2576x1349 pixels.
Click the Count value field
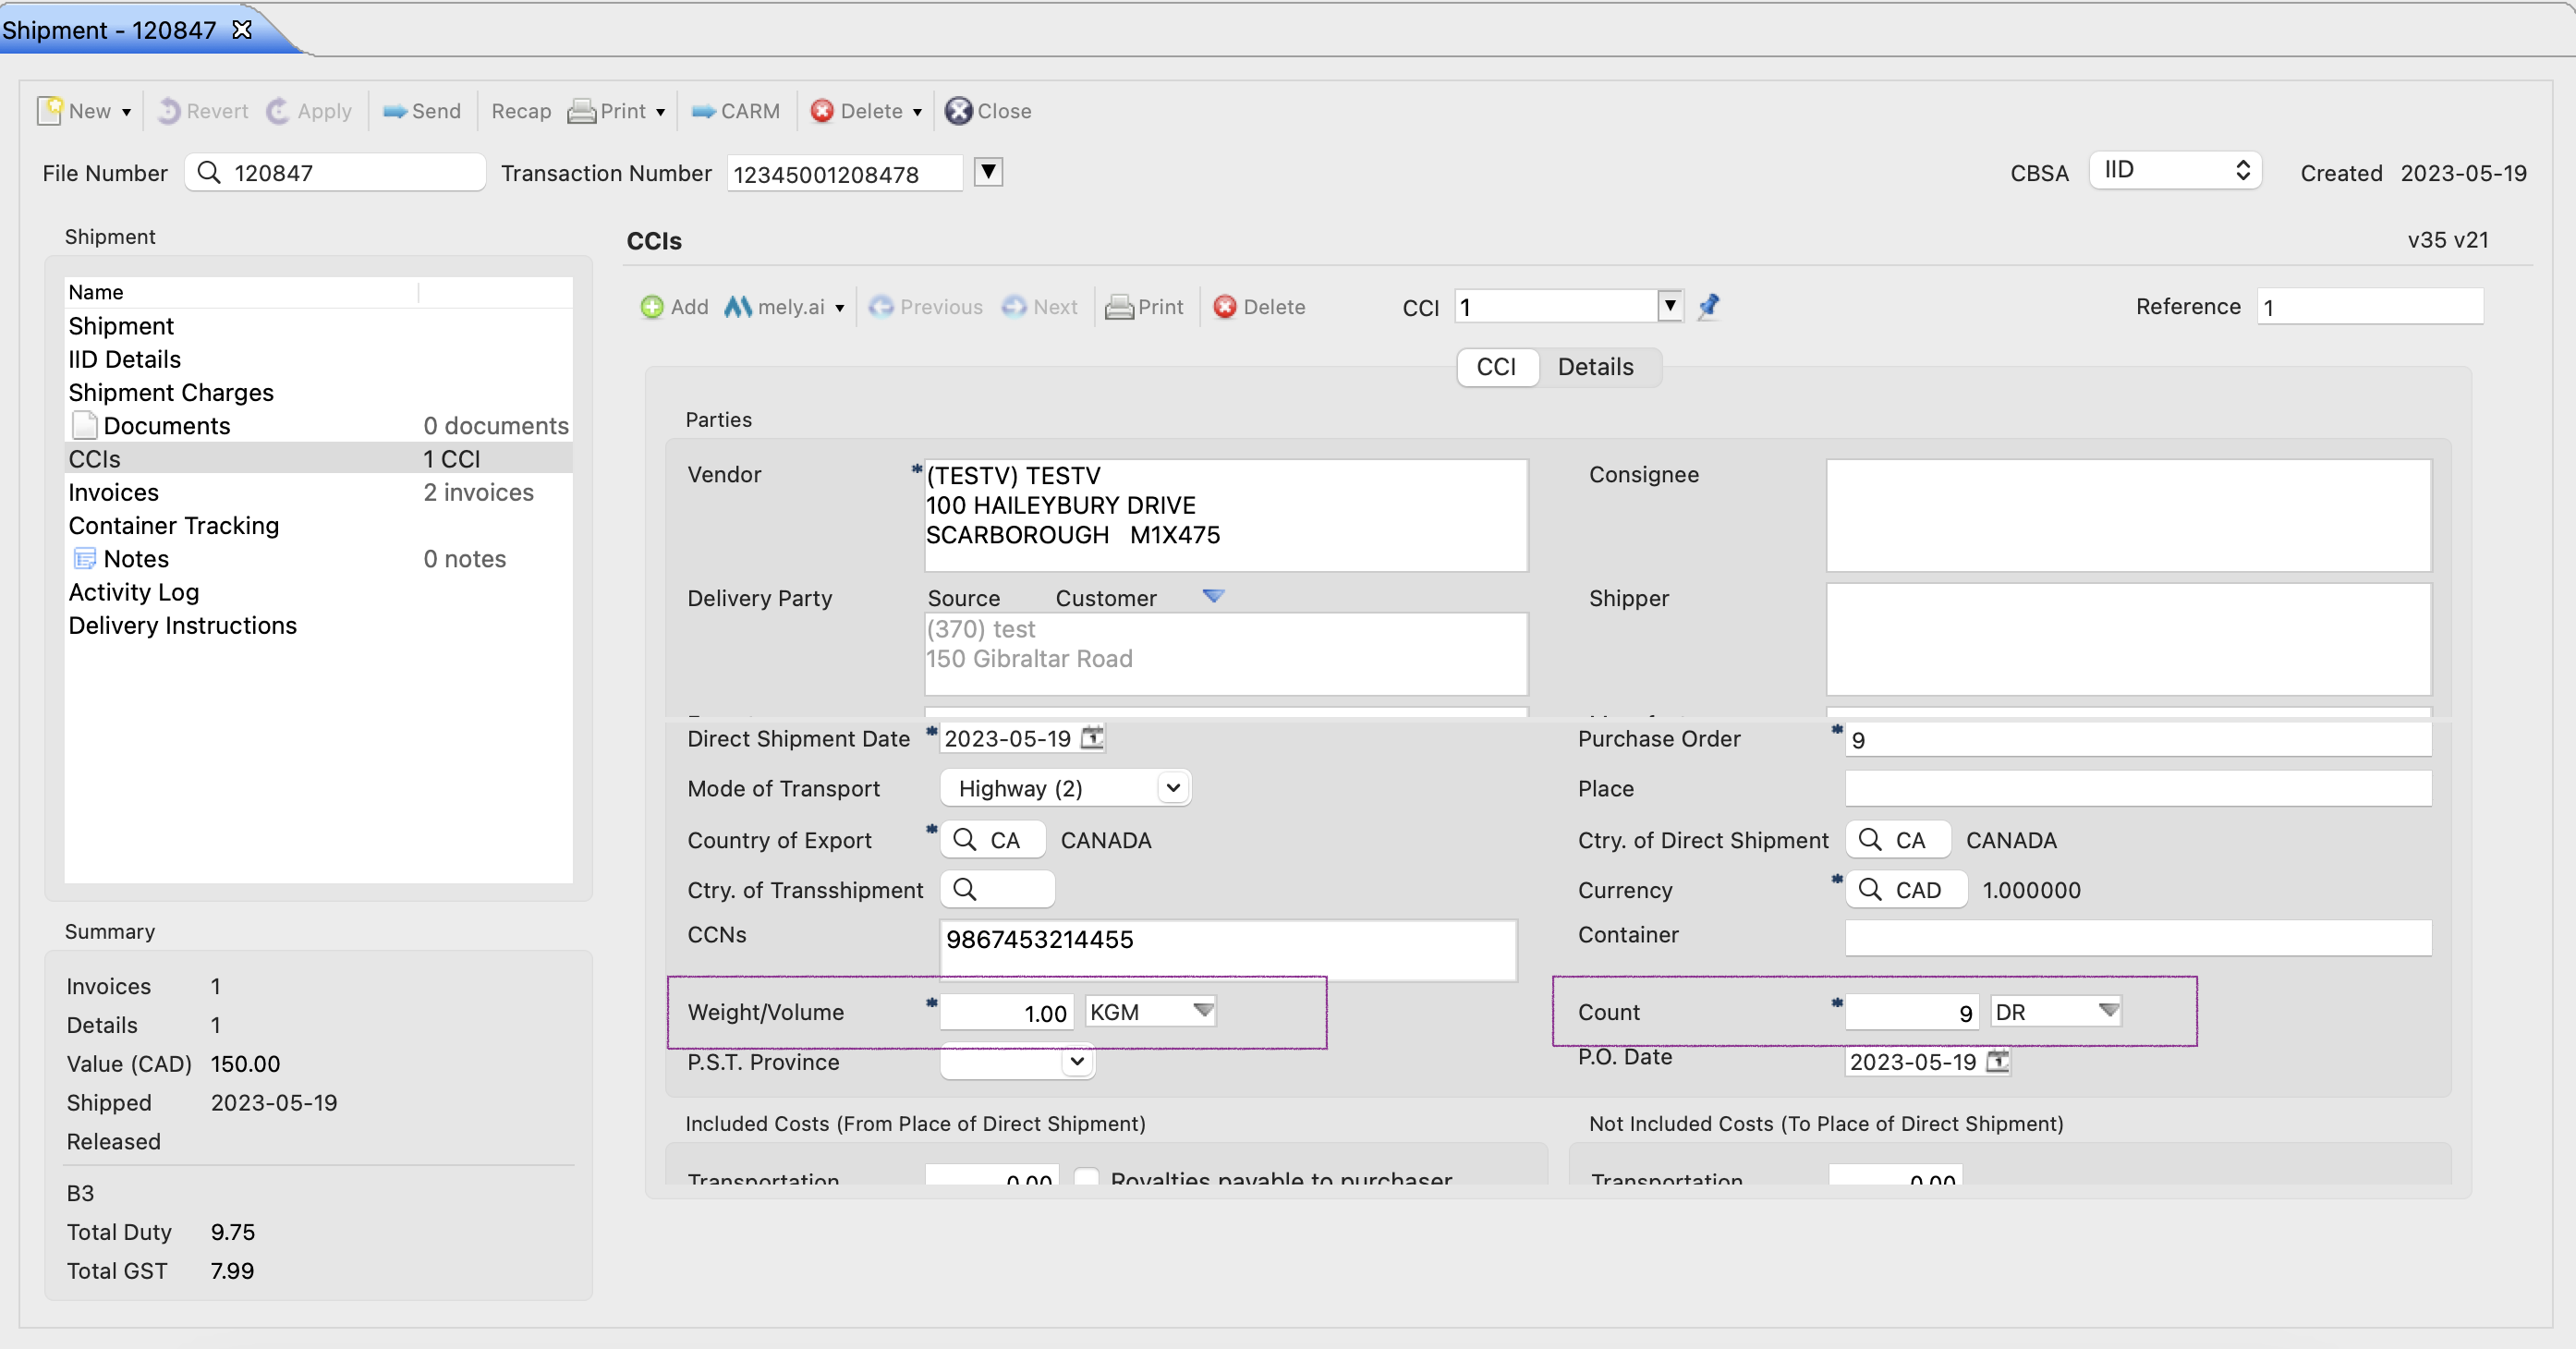(x=1911, y=1012)
